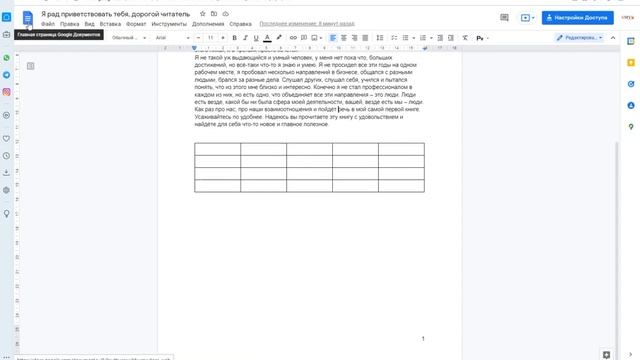Underline the selected text
This screenshot has height=360, width=640.
click(x=256, y=38)
